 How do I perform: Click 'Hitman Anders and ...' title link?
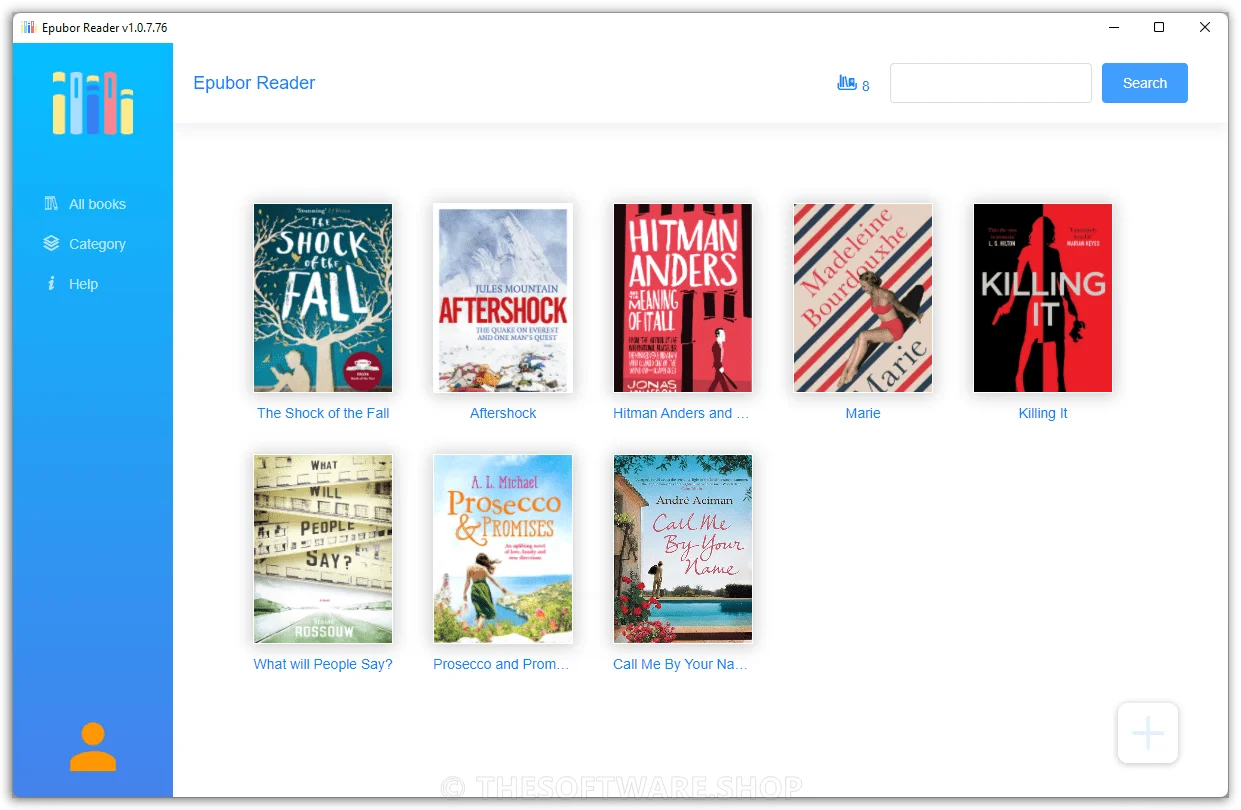click(x=681, y=413)
